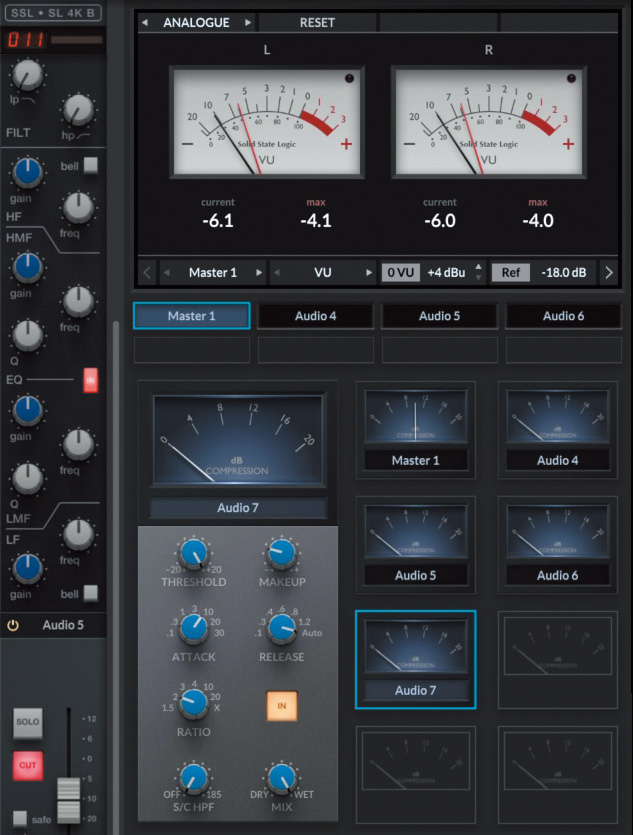Turn the LMF gain knob
The height and width of the screenshot is (835, 633).
[x=27, y=411]
